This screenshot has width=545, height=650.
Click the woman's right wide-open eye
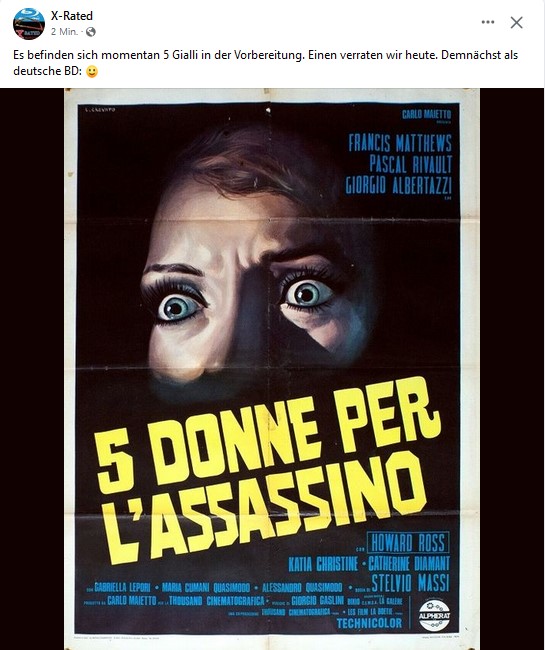pos(309,294)
